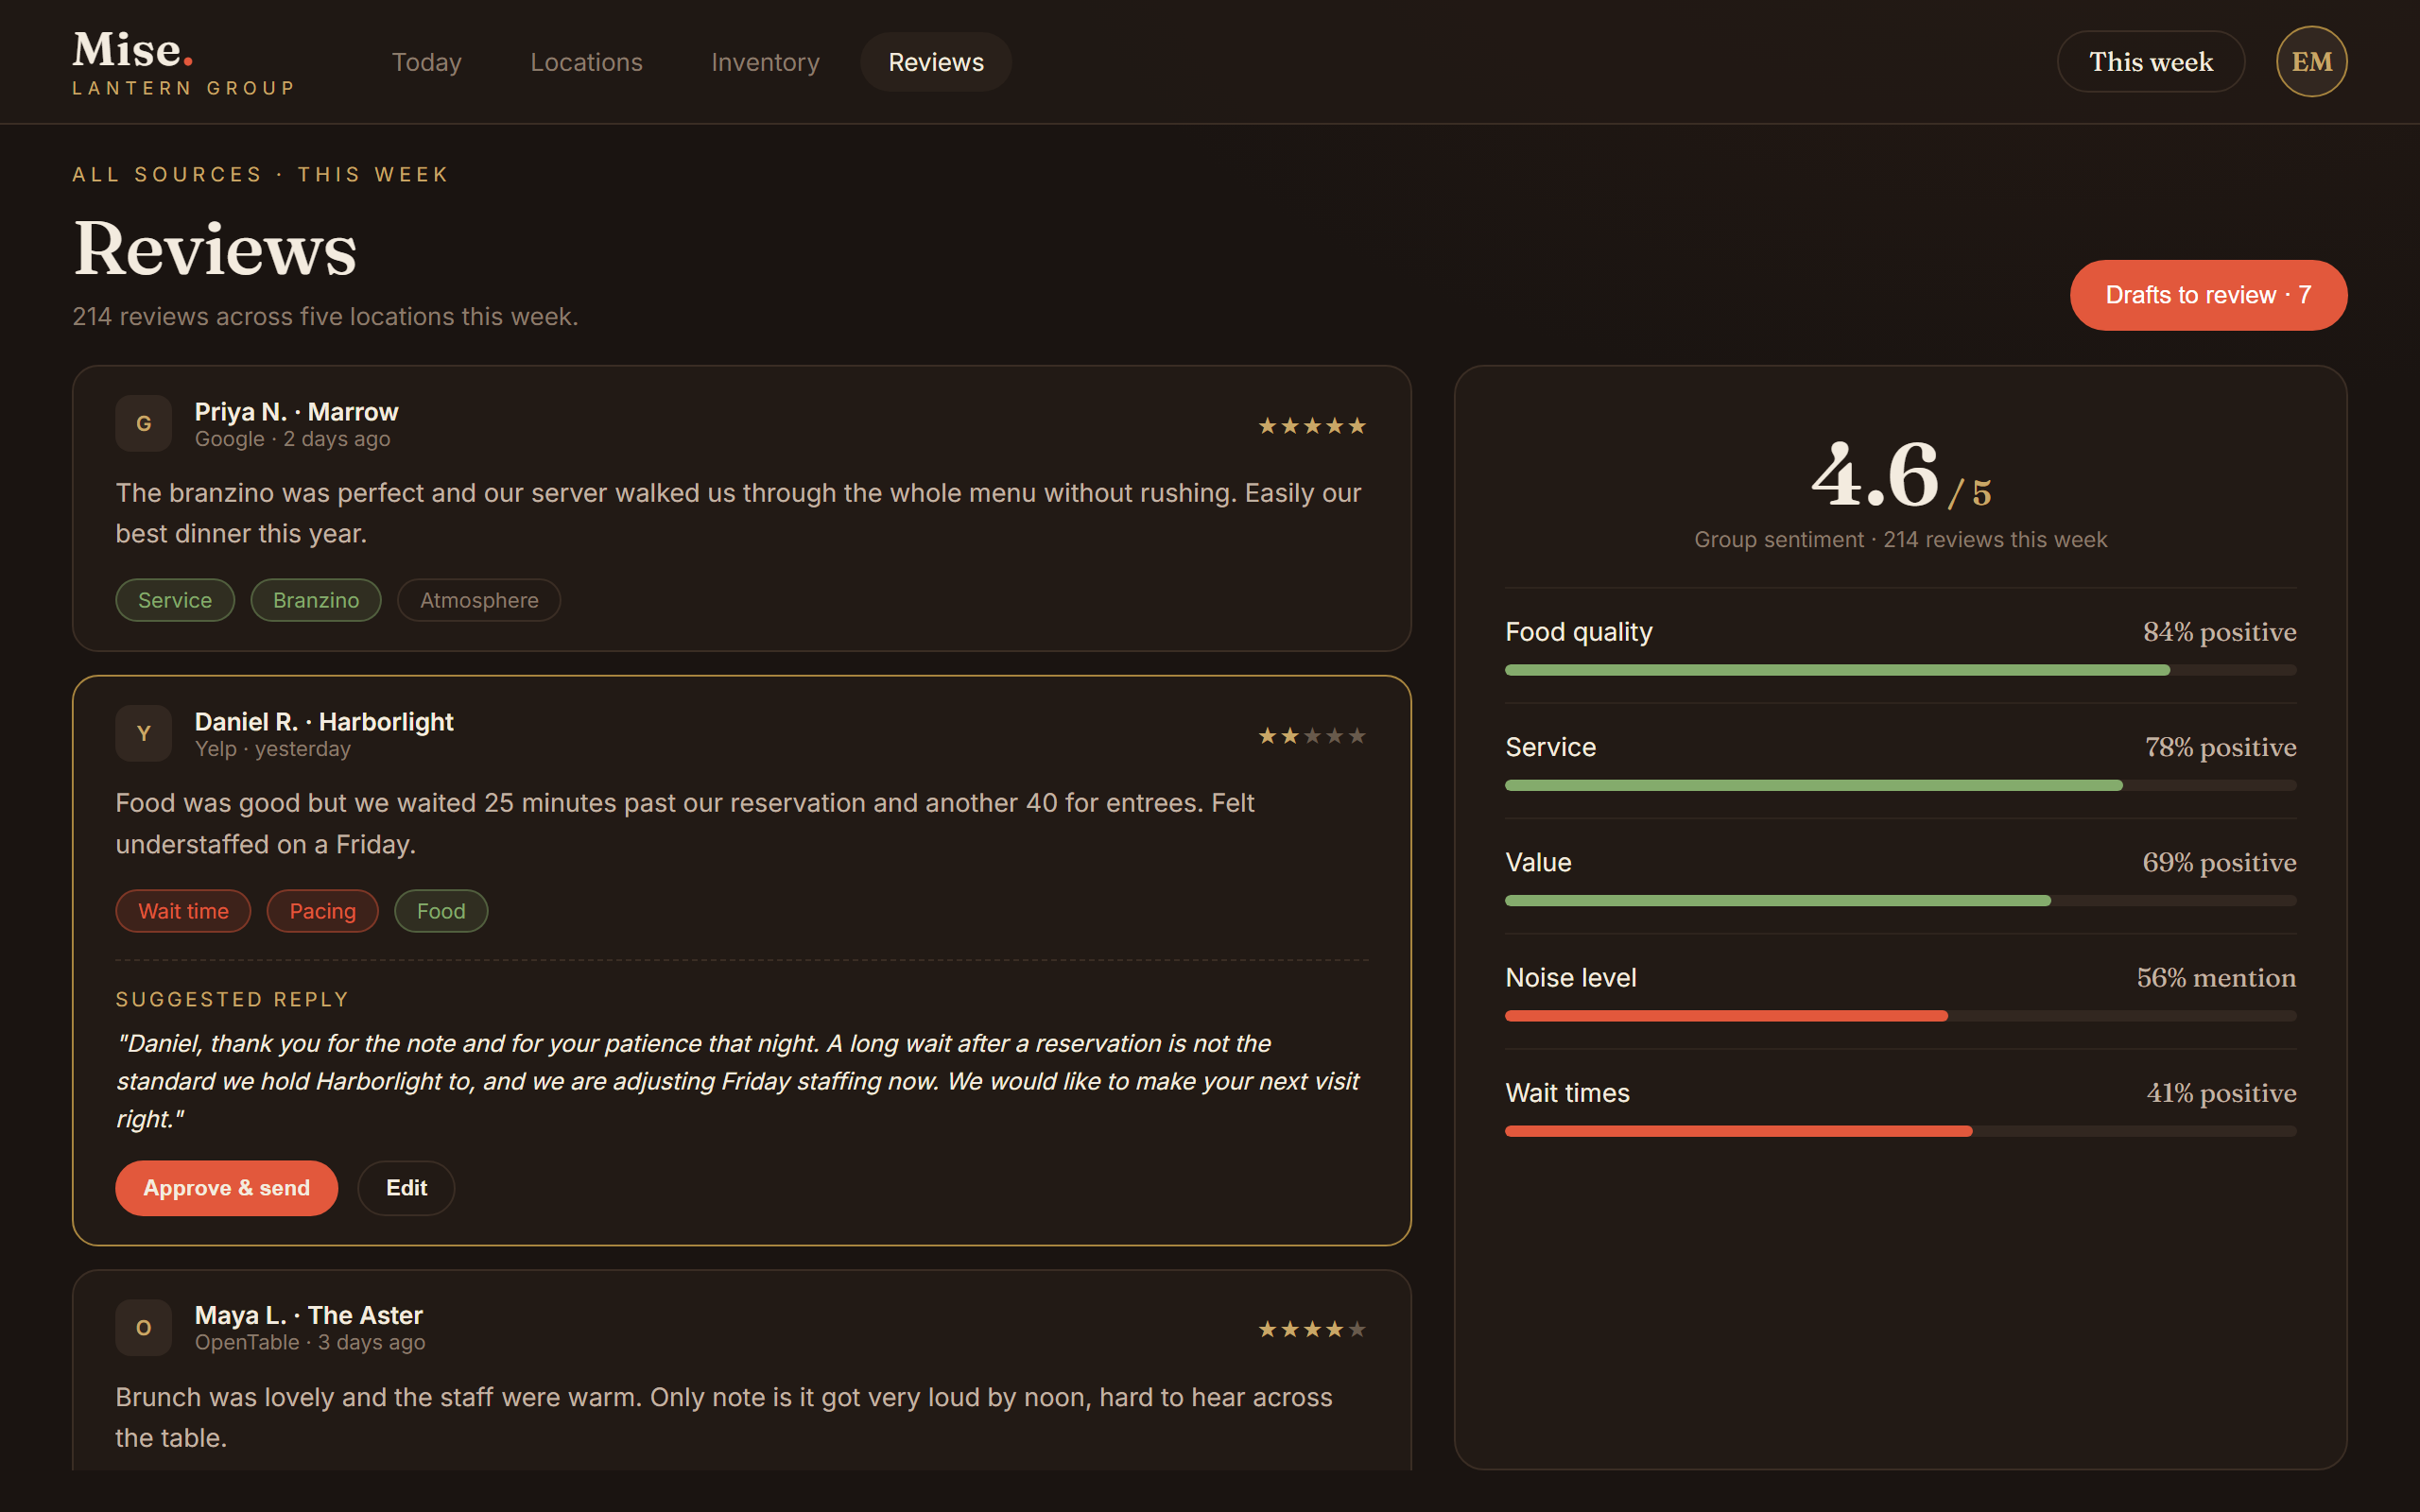Image resolution: width=2420 pixels, height=1512 pixels.
Task: Click 'Google · 2 days ago' text
Action: click(293, 439)
